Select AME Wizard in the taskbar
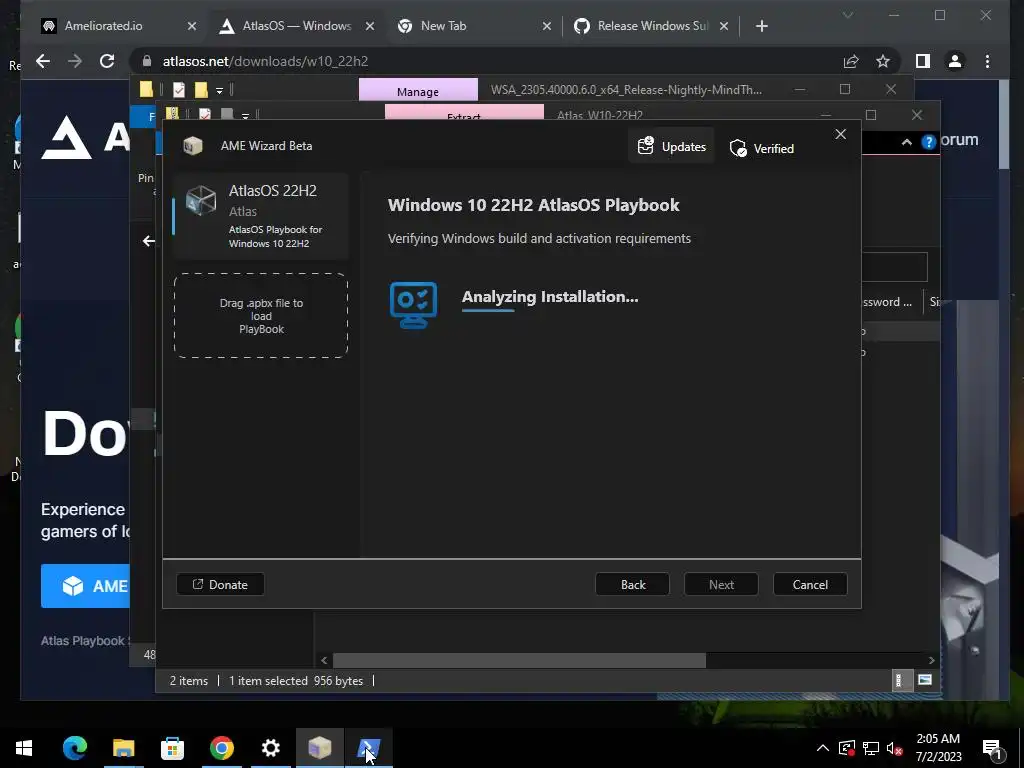The image size is (1024, 768). 319,748
